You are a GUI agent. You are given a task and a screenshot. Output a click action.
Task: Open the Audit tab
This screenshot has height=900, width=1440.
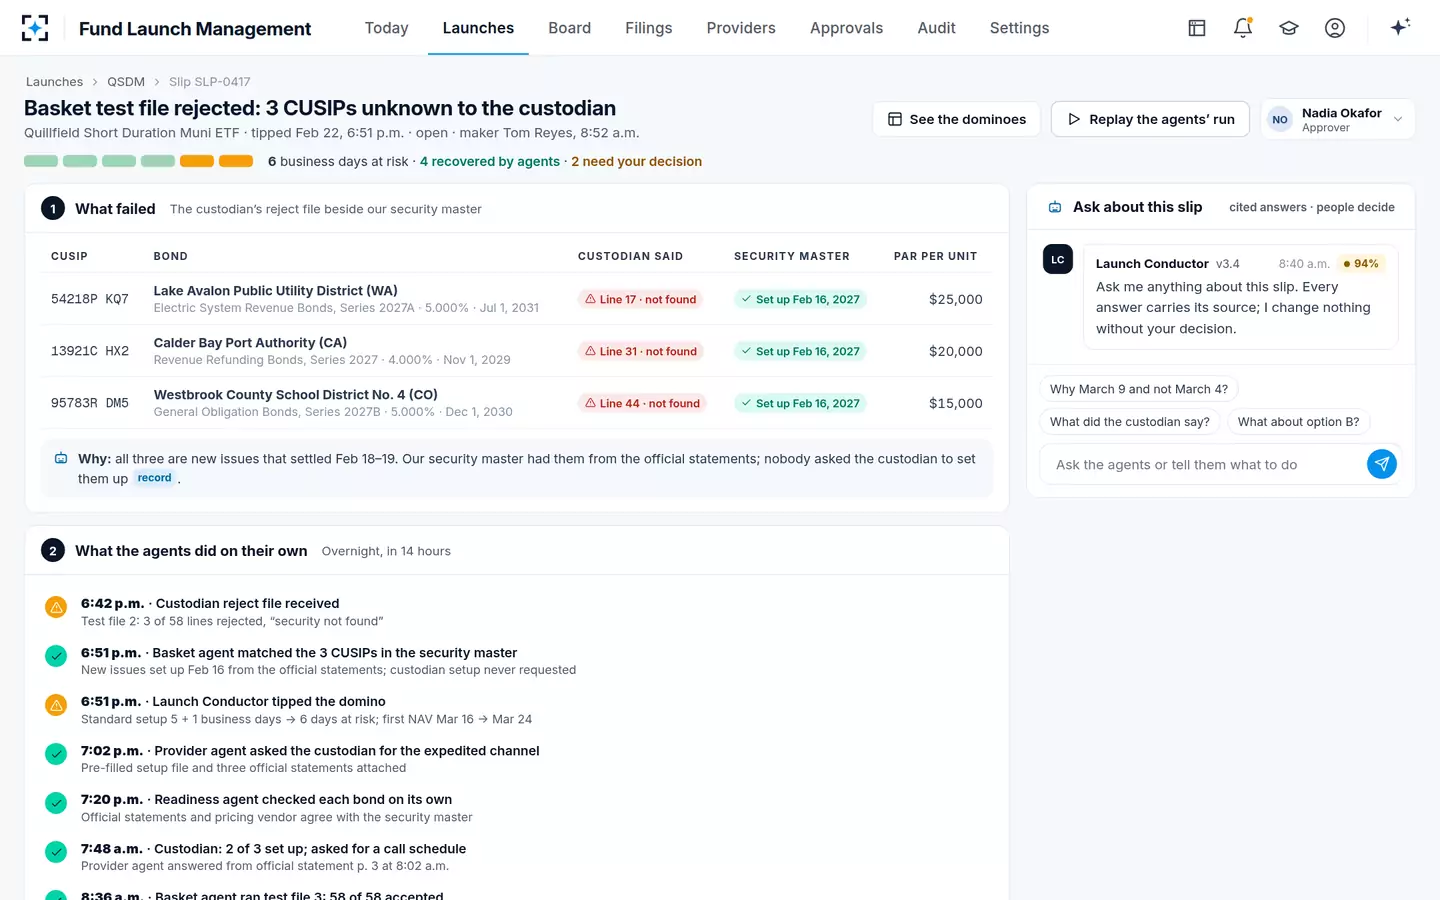click(x=936, y=28)
